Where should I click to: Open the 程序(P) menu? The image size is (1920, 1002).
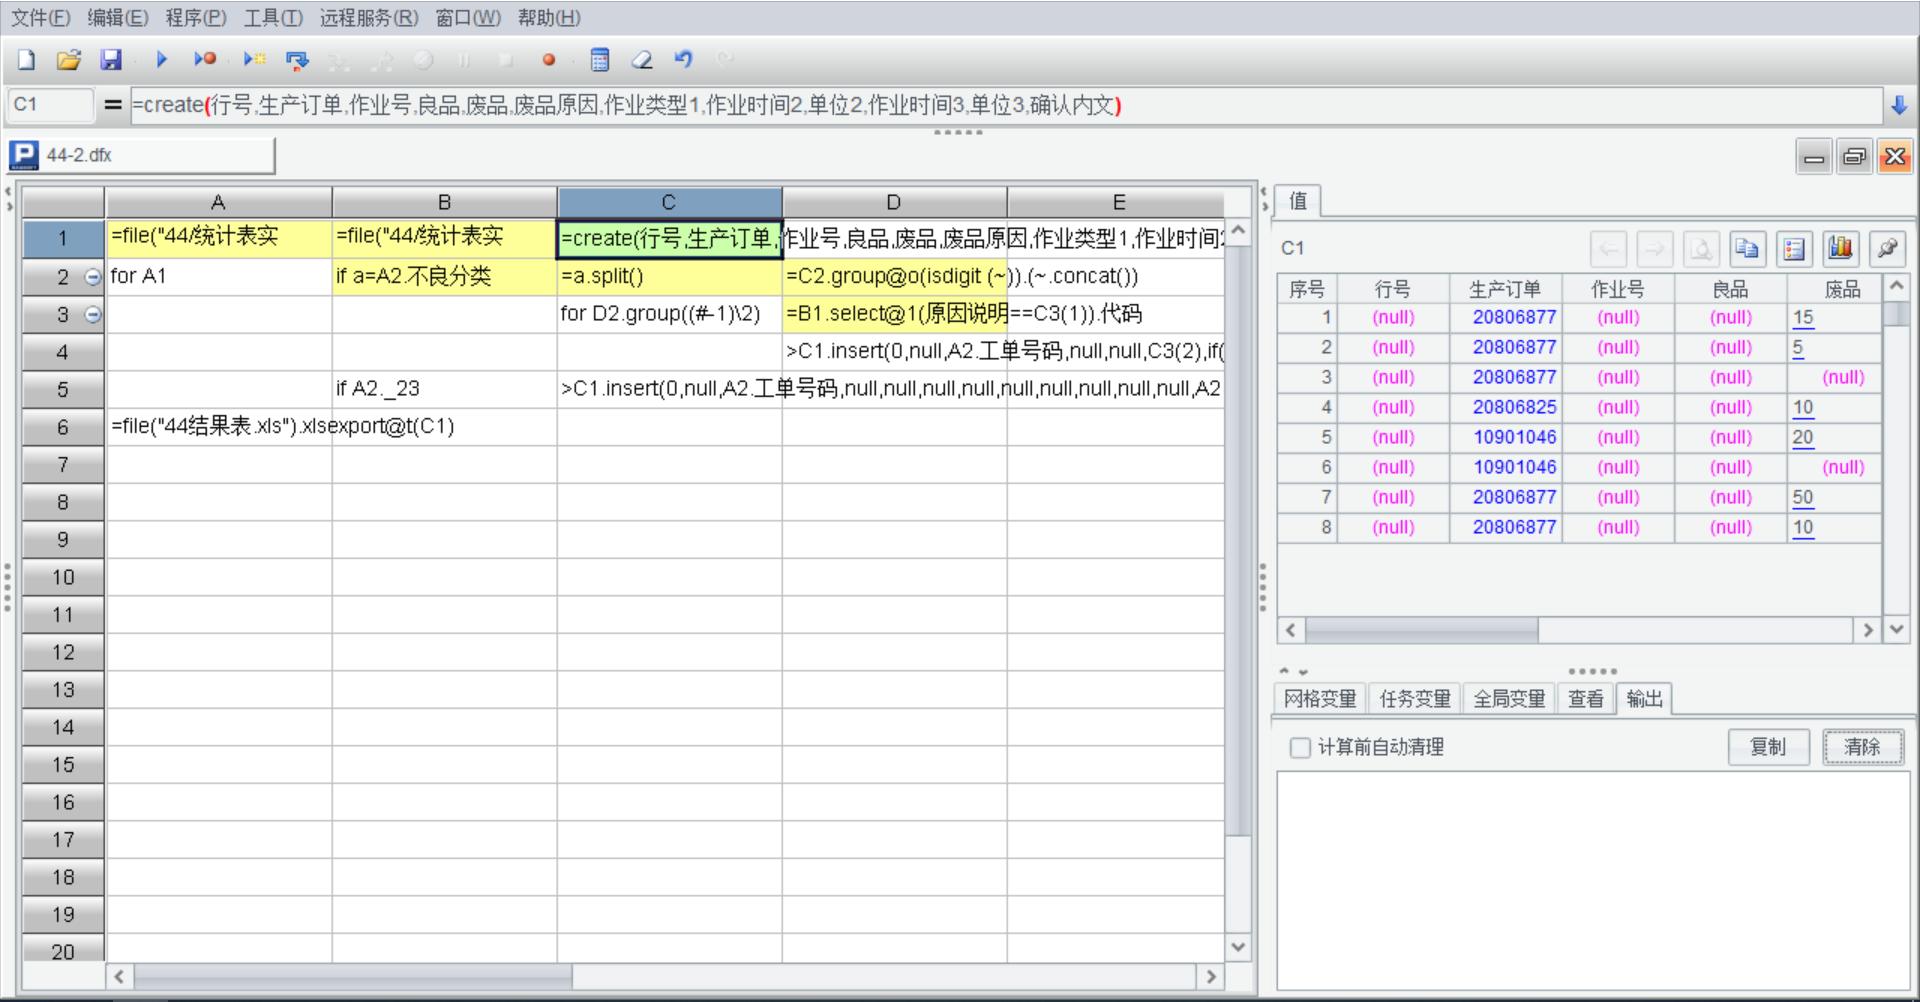click(196, 18)
